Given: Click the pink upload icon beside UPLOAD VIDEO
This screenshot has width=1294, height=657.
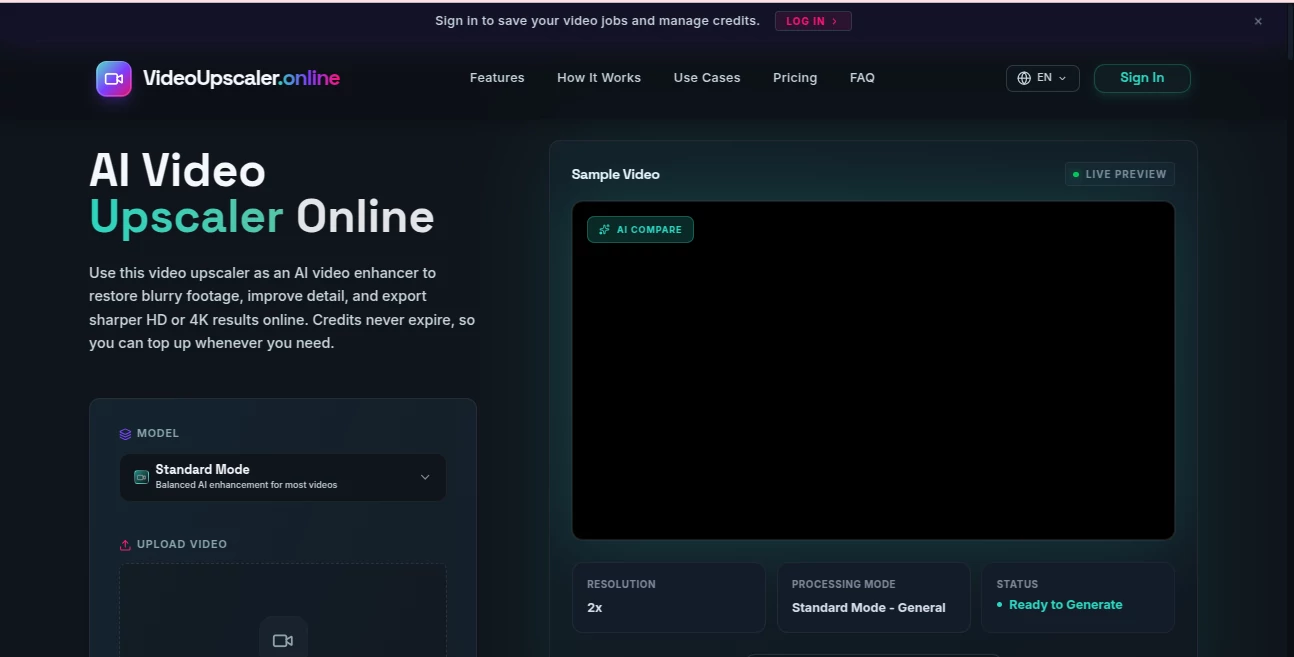Looking at the screenshot, I should 125,543.
